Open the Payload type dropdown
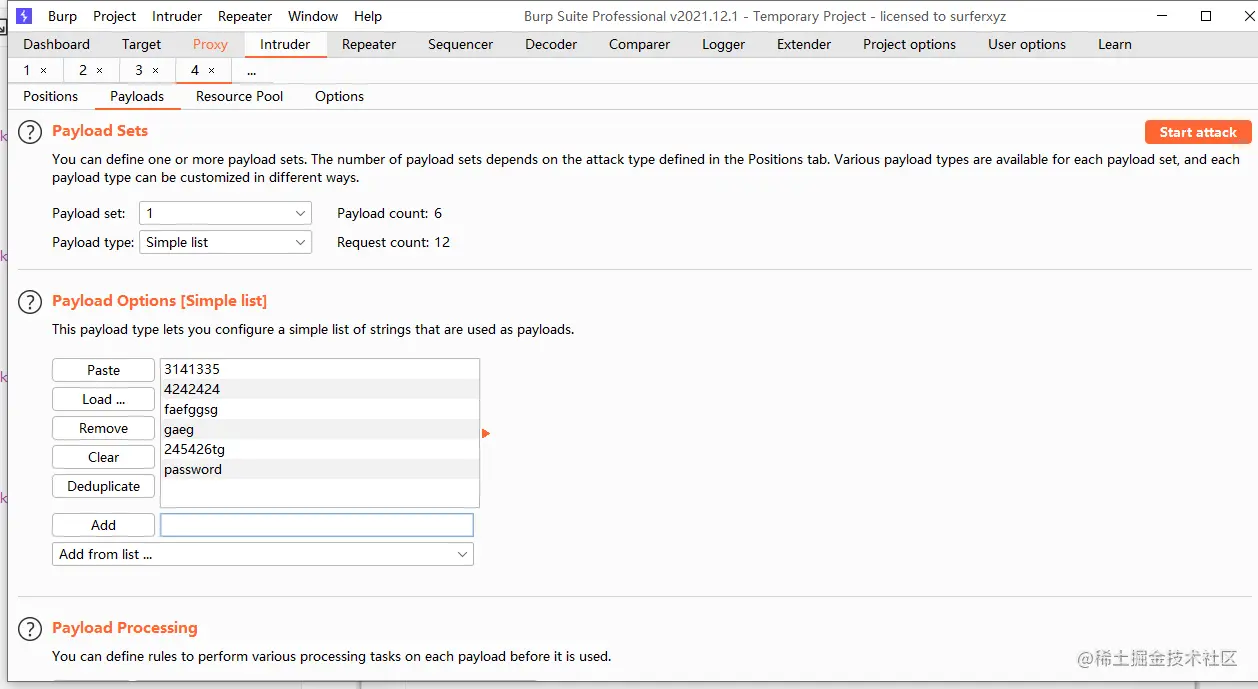Viewport: 1258px width, 689px height. click(x=226, y=242)
